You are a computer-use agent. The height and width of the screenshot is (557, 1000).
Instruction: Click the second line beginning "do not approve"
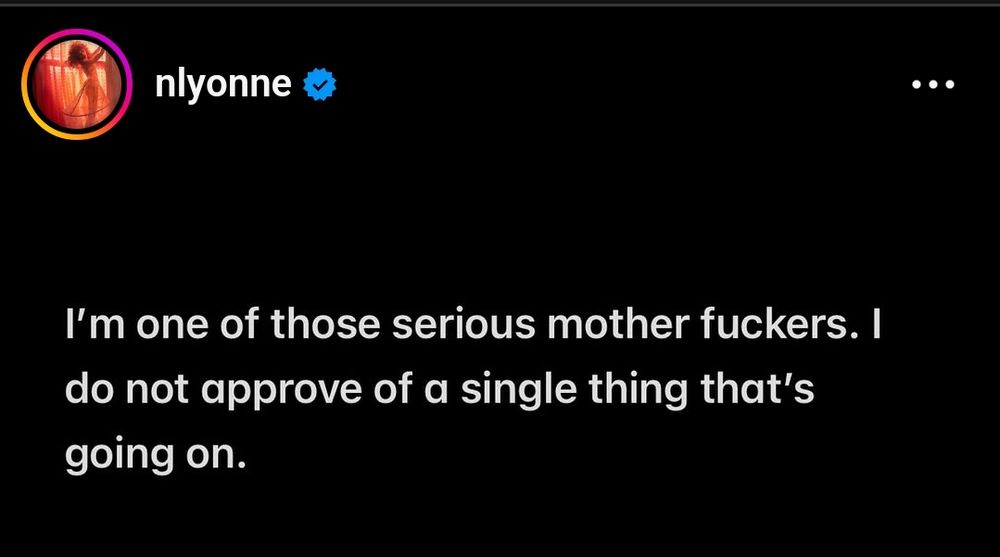coord(440,390)
